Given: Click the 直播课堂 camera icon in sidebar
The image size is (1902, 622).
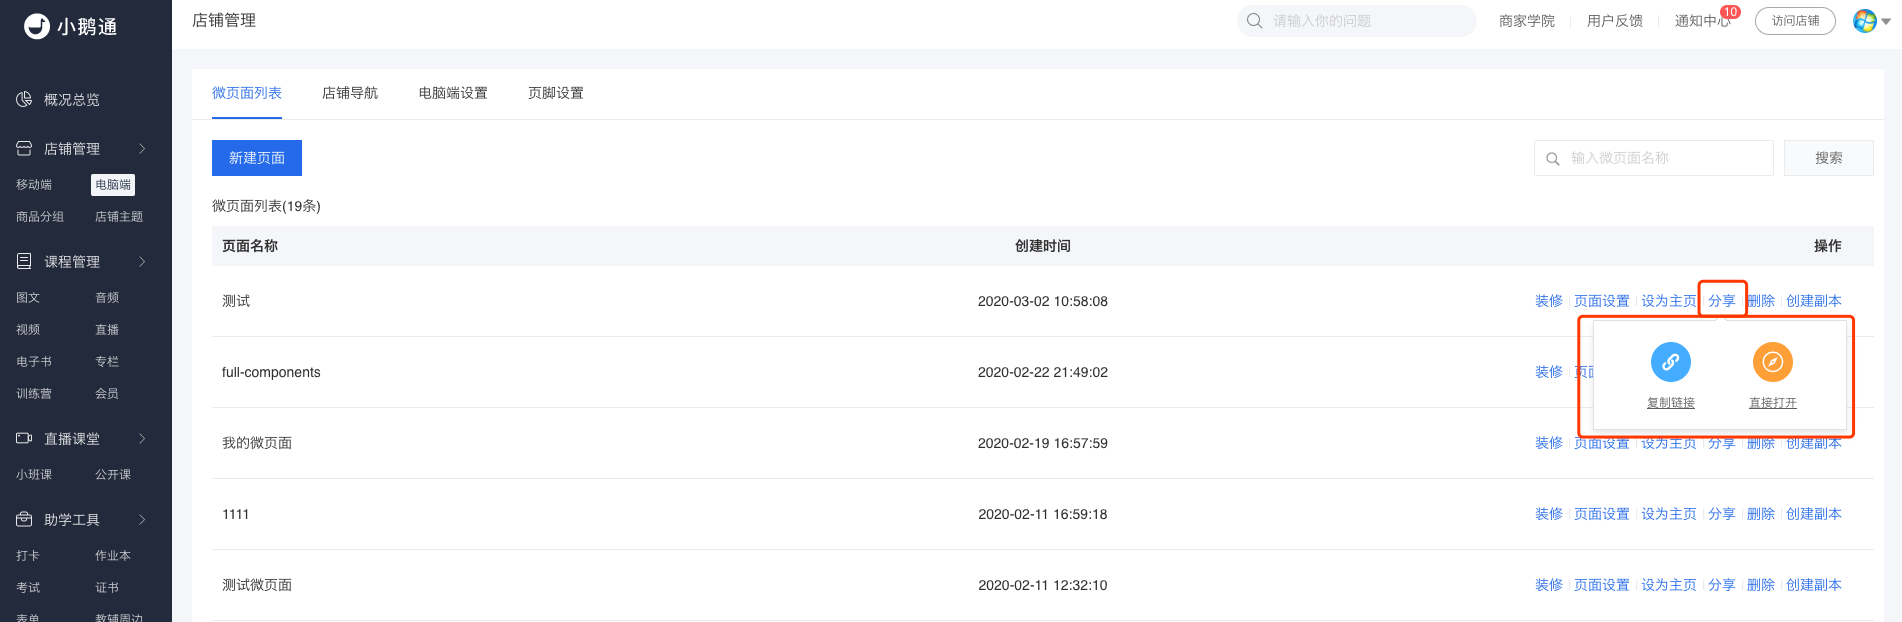Looking at the screenshot, I should coord(24,438).
